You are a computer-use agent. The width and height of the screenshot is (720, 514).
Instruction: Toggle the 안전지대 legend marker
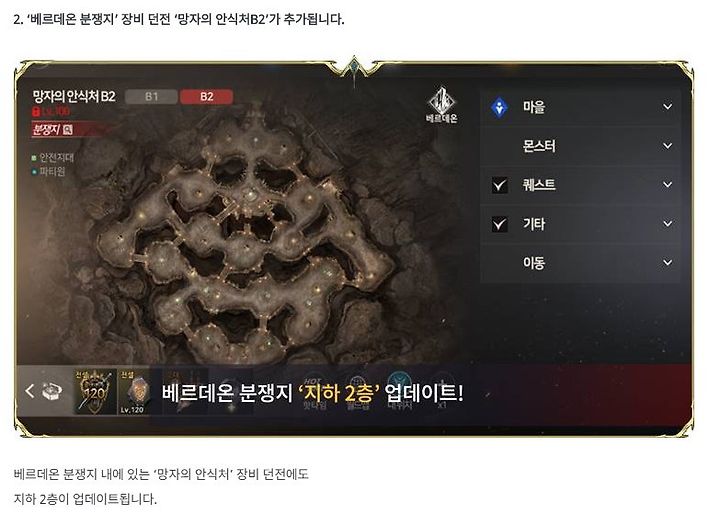tap(34, 158)
